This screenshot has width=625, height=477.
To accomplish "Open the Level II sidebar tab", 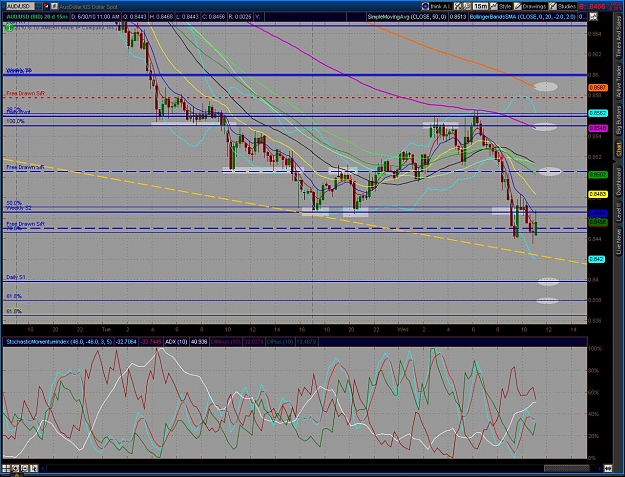I will pyautogui.click(x=619, y=212).
